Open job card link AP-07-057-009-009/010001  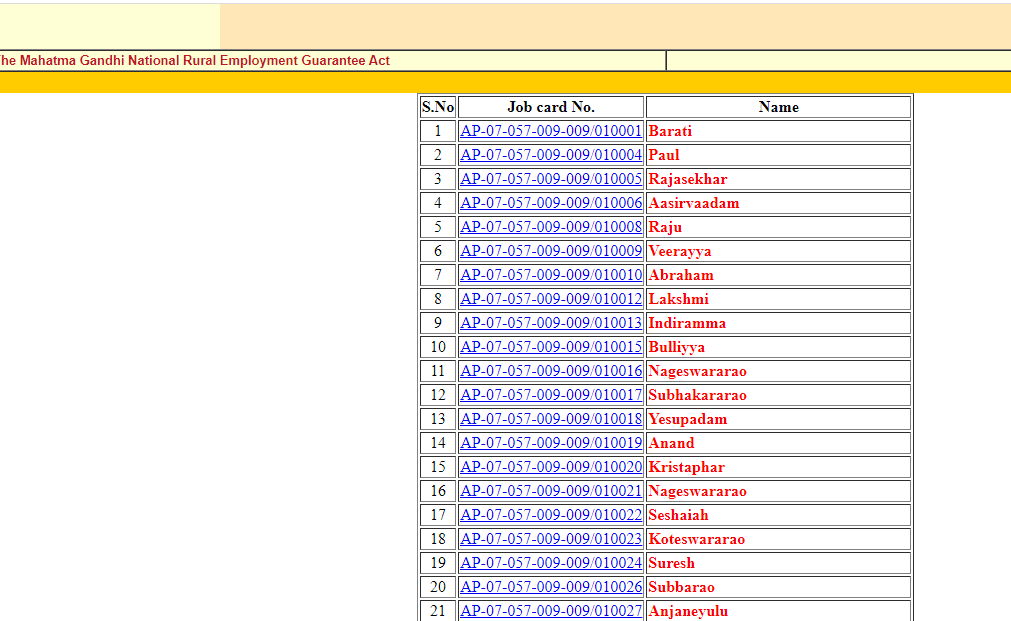[551, 131]
